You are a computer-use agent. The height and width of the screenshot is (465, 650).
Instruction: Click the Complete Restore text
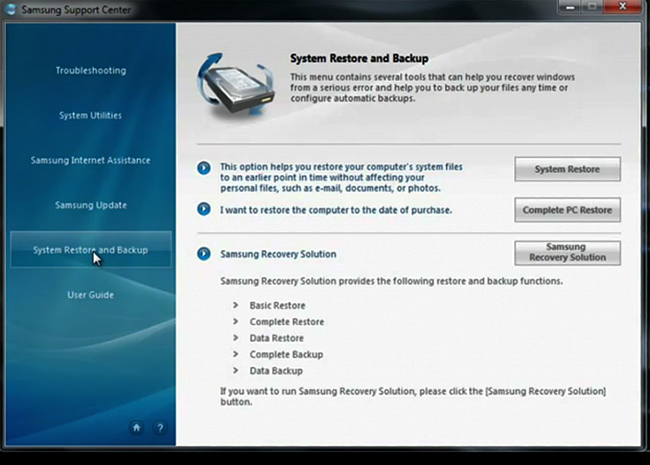[x=287, y=322]
